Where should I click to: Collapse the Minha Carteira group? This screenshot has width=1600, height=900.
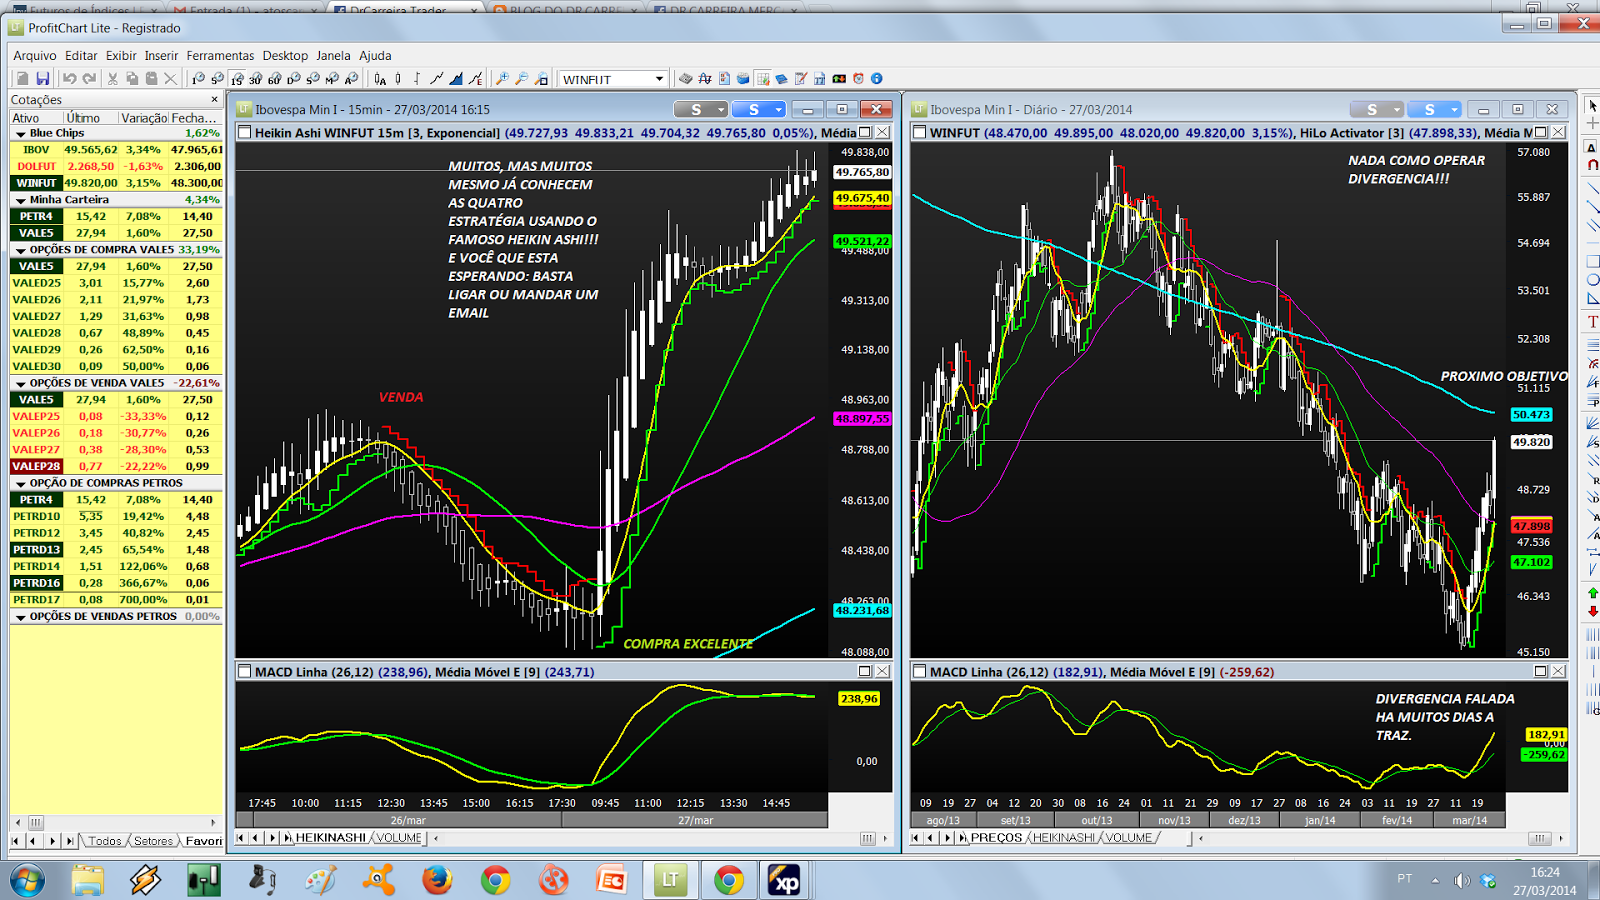coord(20,200)
